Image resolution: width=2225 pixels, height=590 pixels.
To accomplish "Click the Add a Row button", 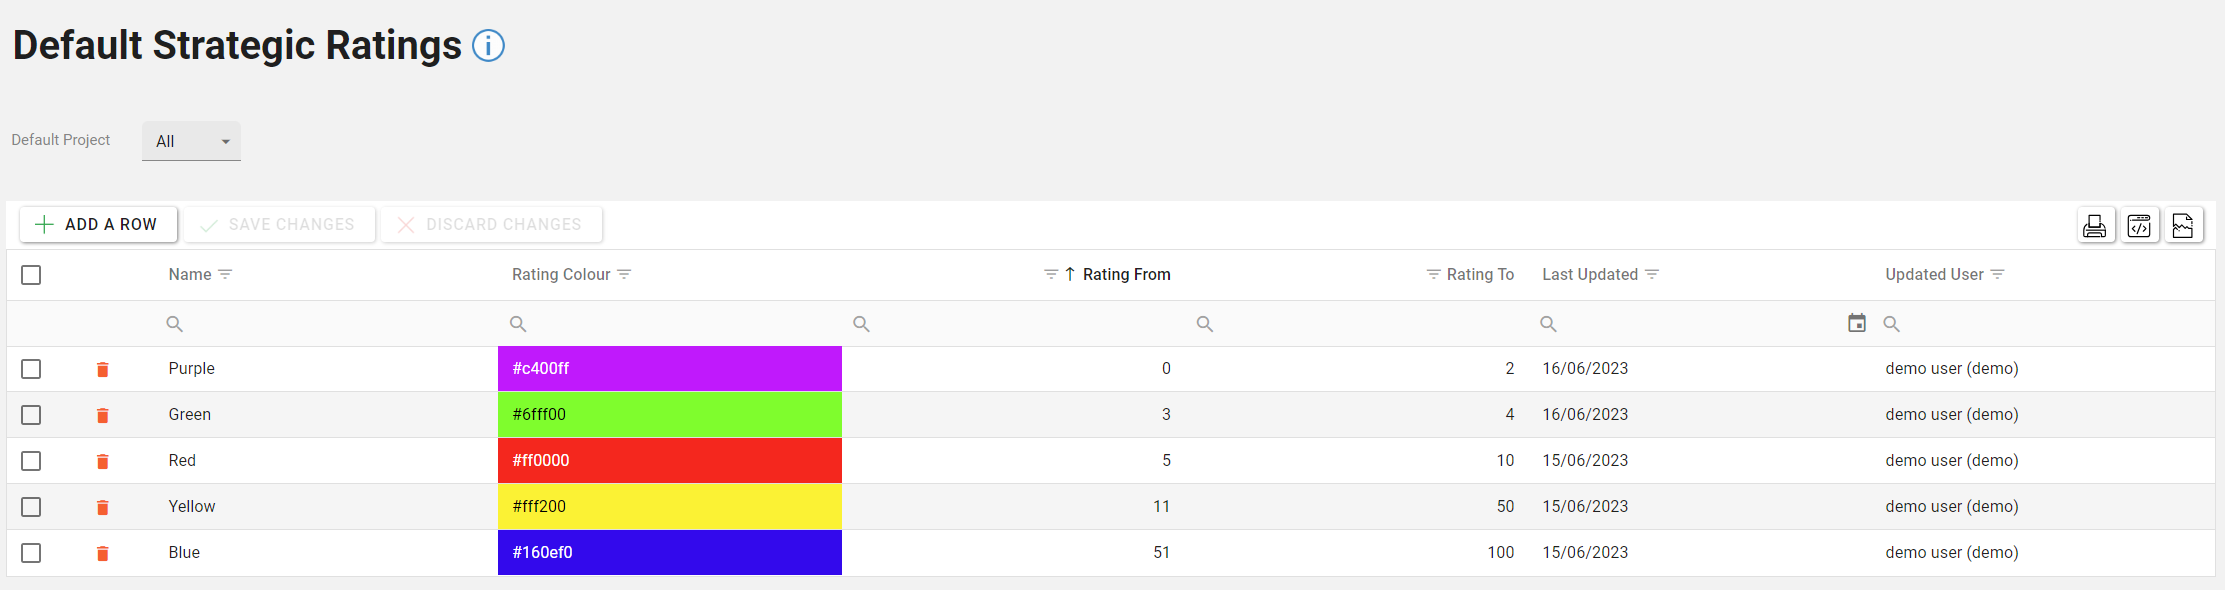I will (x=98, y=225).
